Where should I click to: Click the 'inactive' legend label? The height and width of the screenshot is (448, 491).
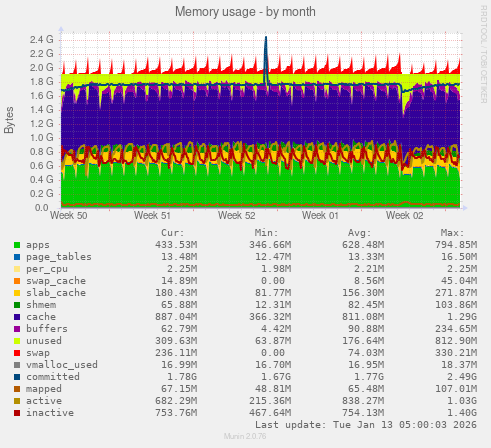click(50, 413)
